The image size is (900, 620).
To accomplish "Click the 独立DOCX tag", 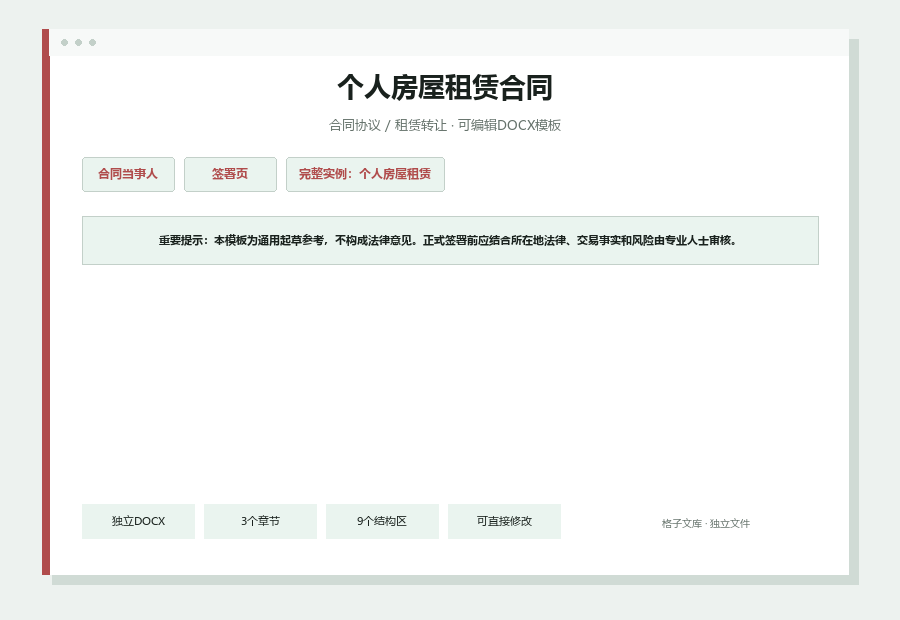I will point(138,521).
